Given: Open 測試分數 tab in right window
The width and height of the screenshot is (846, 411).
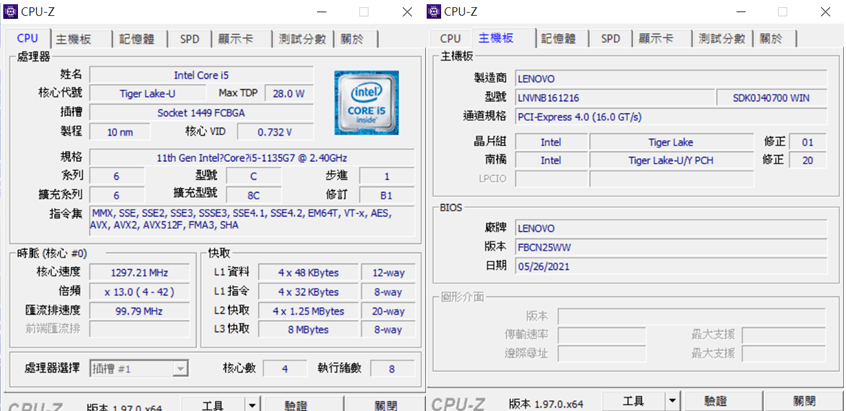Looking at the screenshot, I should (722, 39).
